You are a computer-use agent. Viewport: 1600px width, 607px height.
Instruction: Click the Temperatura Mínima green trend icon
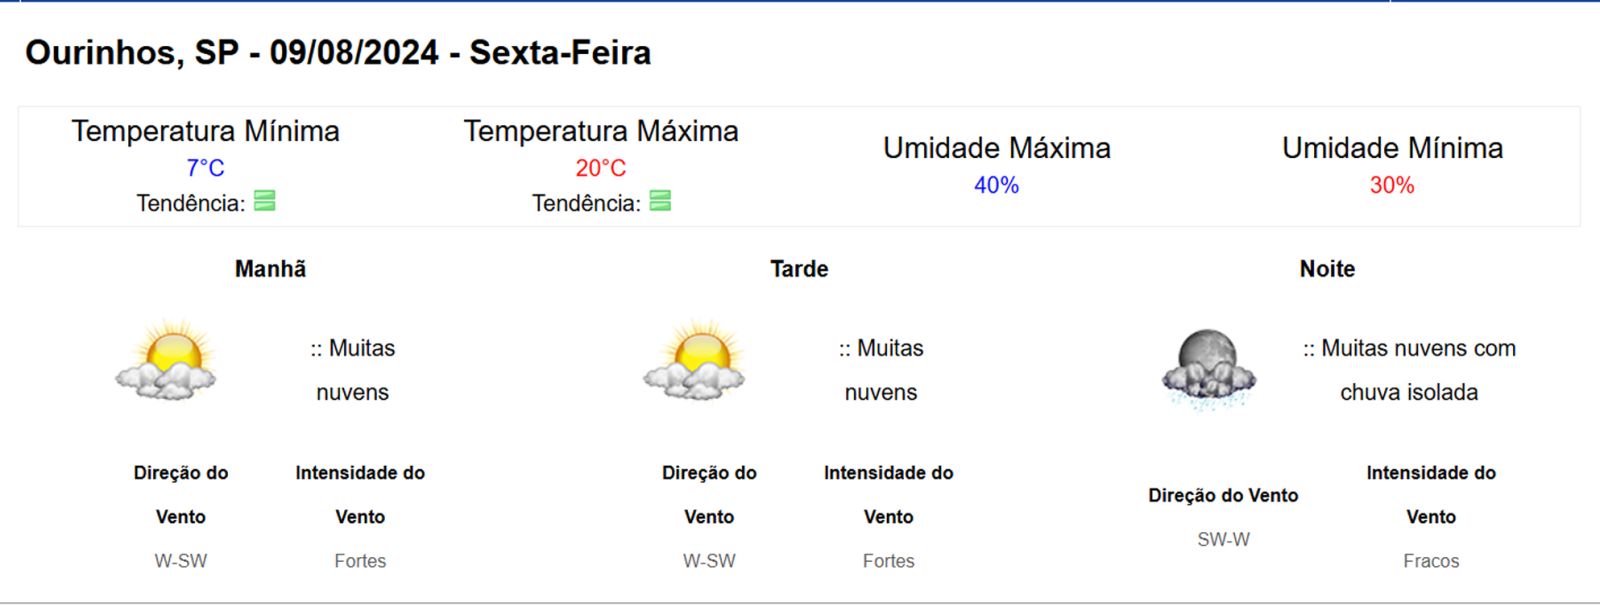click(265, 201)
